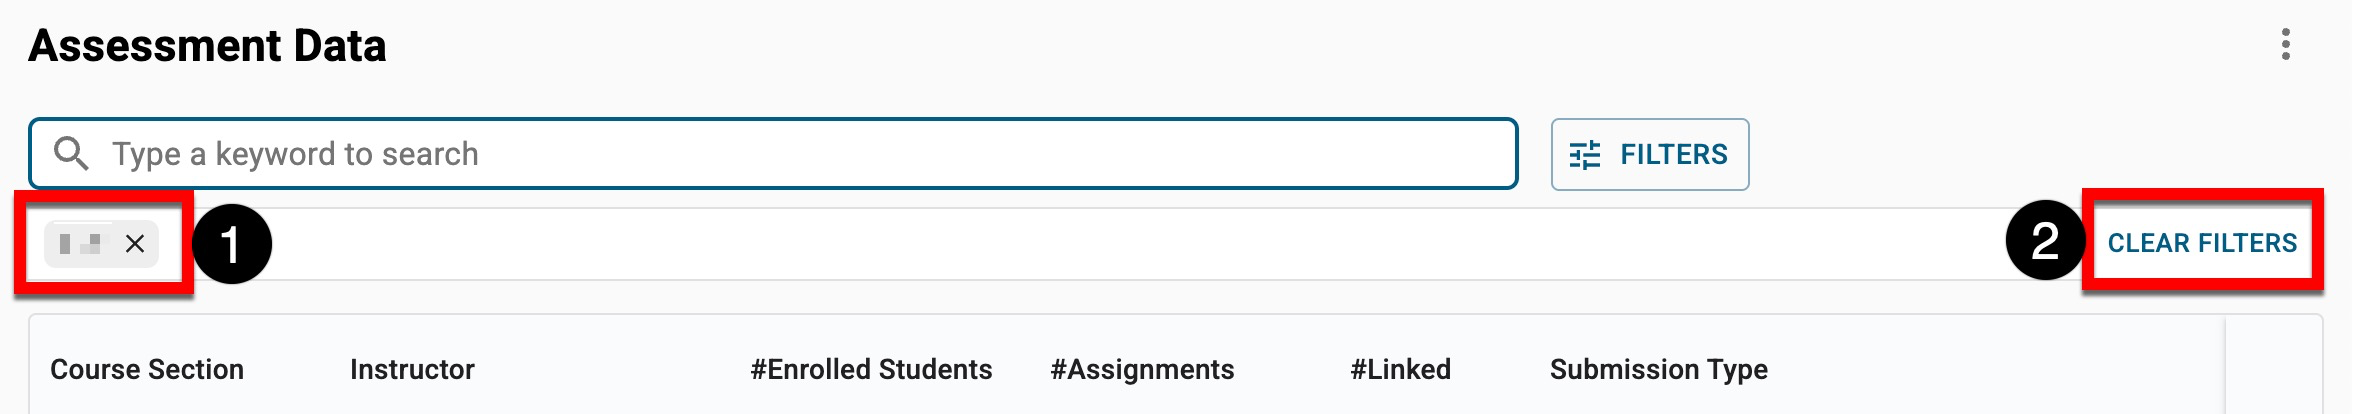Click the black circle numbered 2
The width and height of the screenshot is (2356, 414).
[x=2045, y=241]
